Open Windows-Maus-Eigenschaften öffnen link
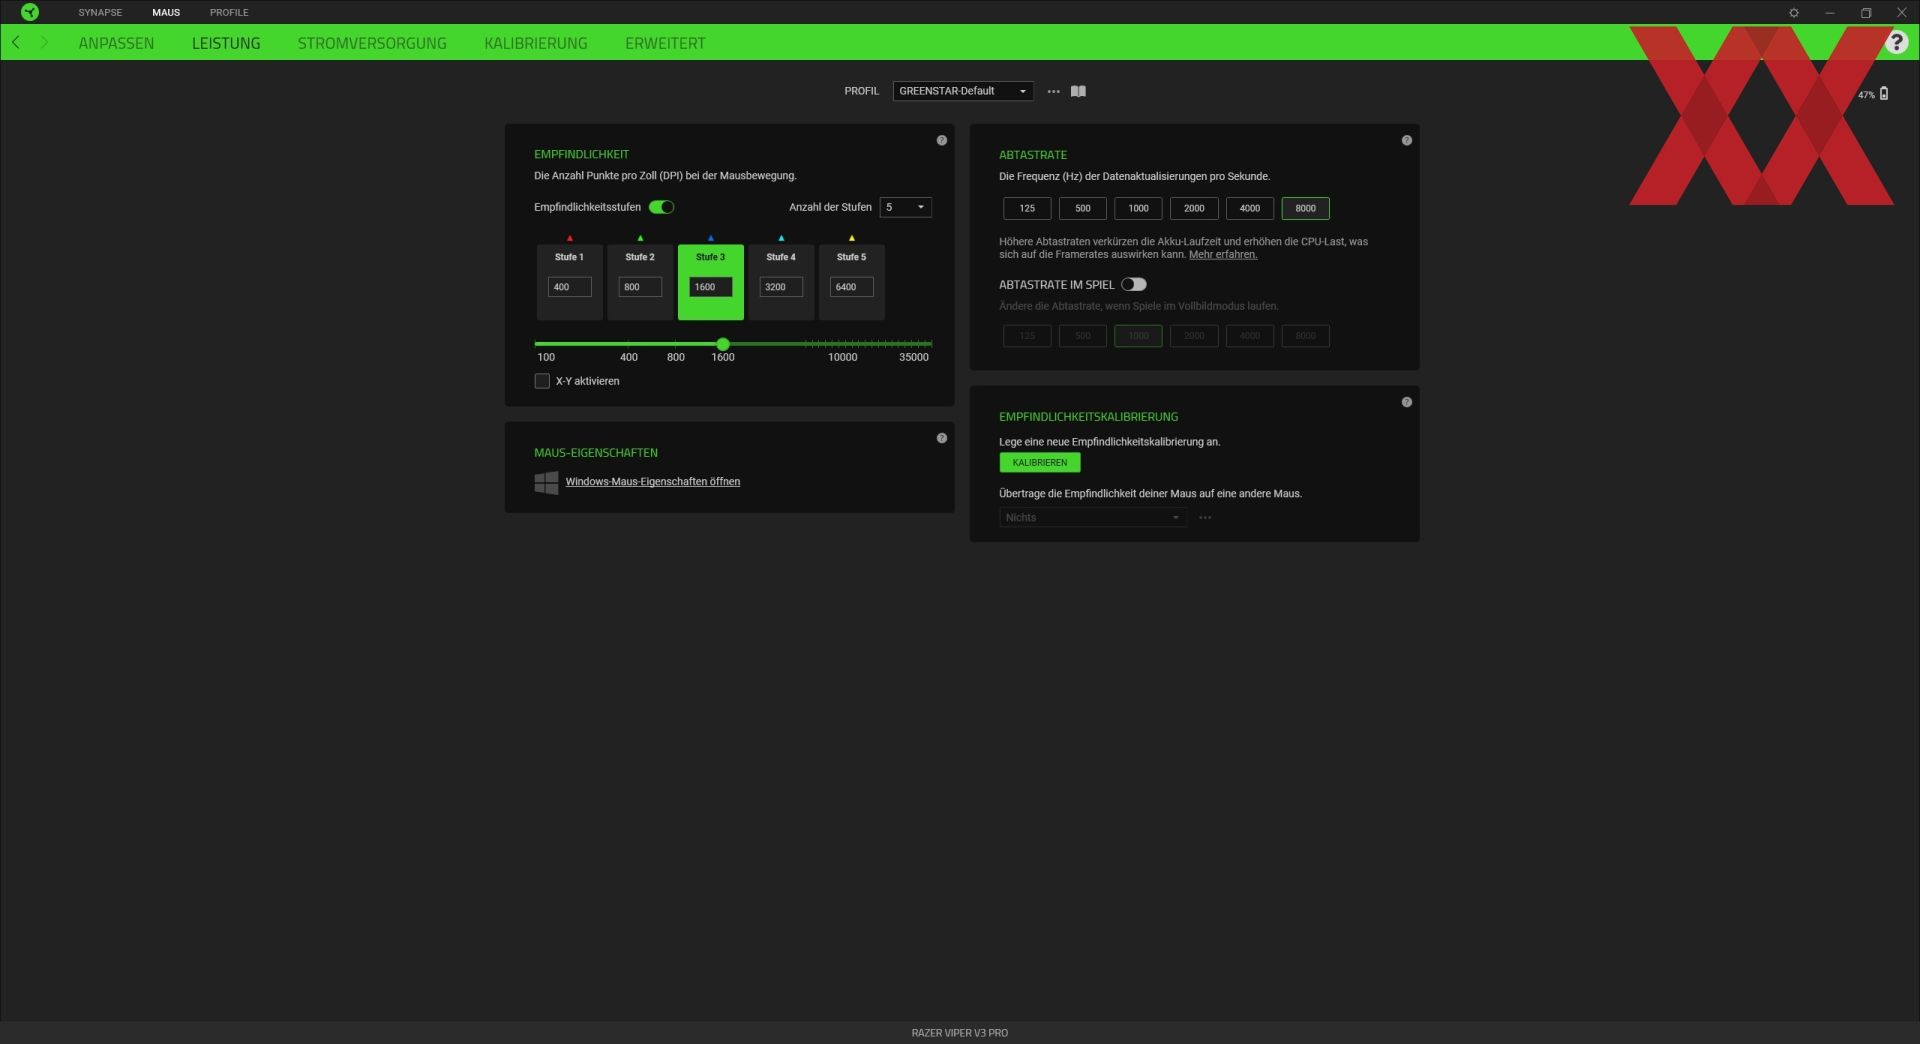Screen dimensions: 1920x1044 tap(653, 481)
